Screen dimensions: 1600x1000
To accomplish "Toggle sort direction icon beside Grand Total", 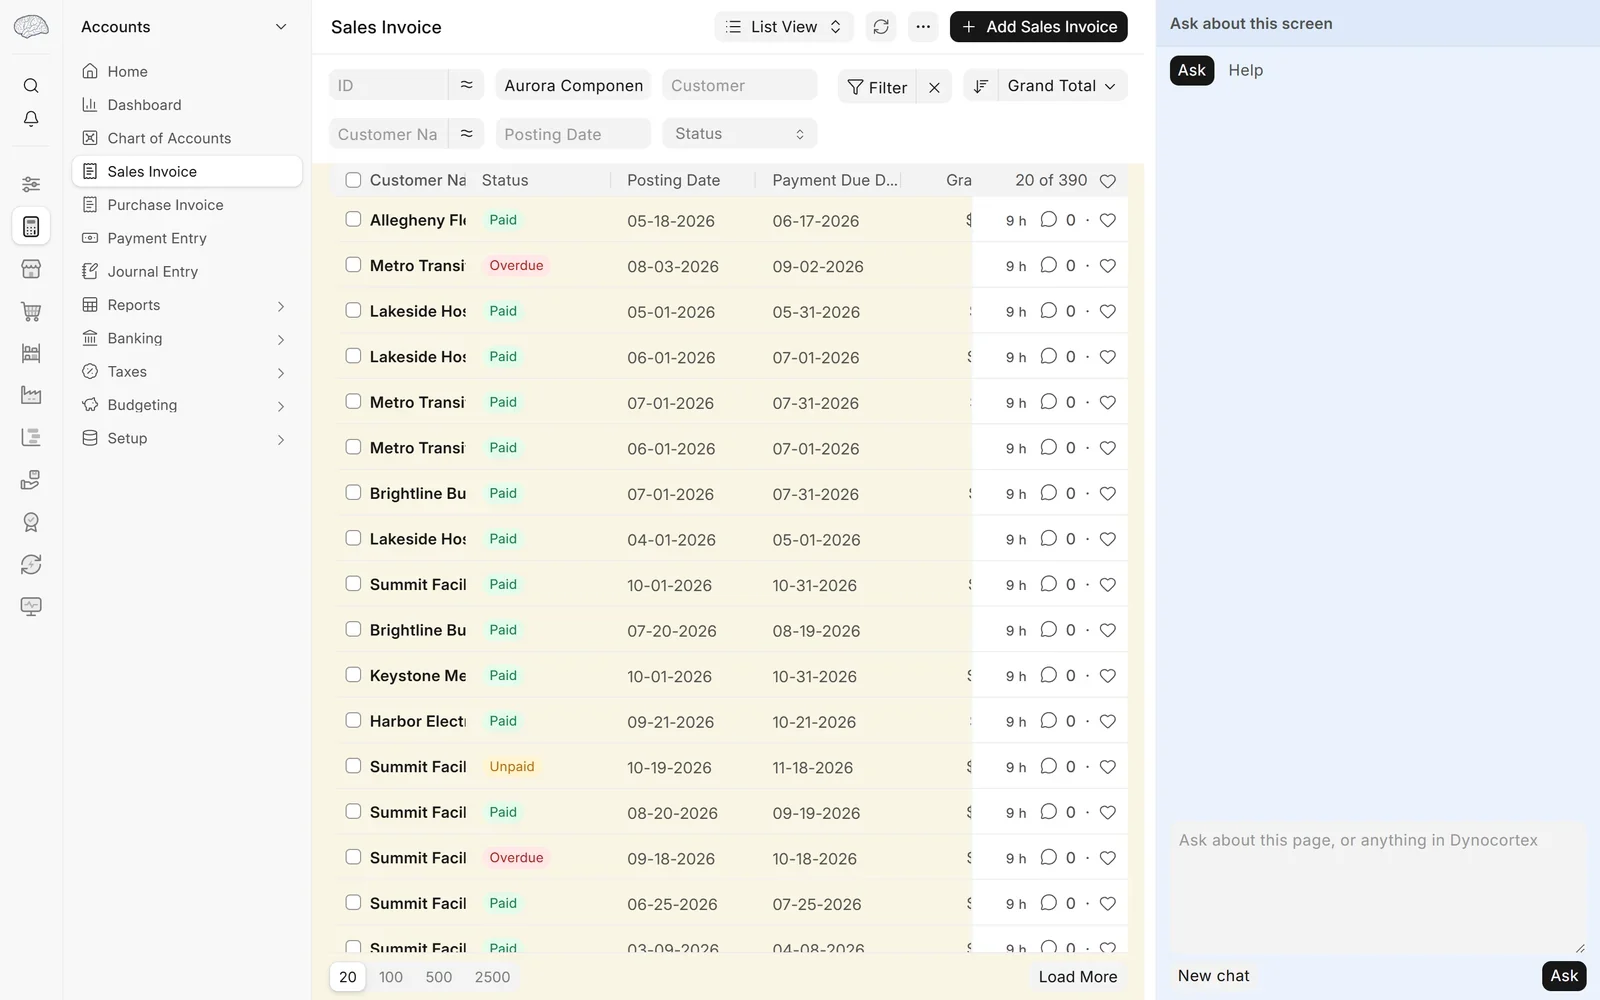I will click(981, 86).
